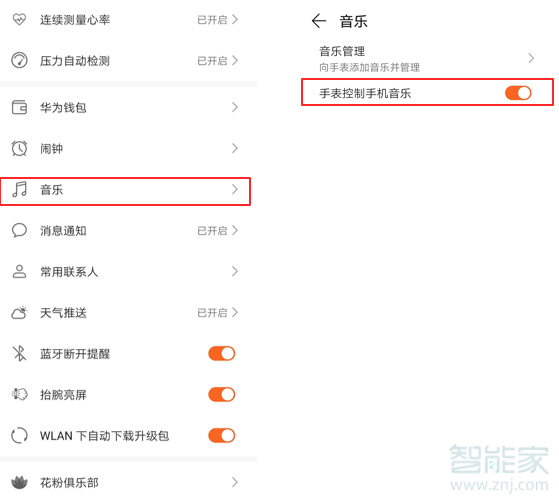The height and width of the screenshot is (504, 559).
Task: Select the 常用联系人 menu entry
Action: pyautogui.click(x=125, y=271)
